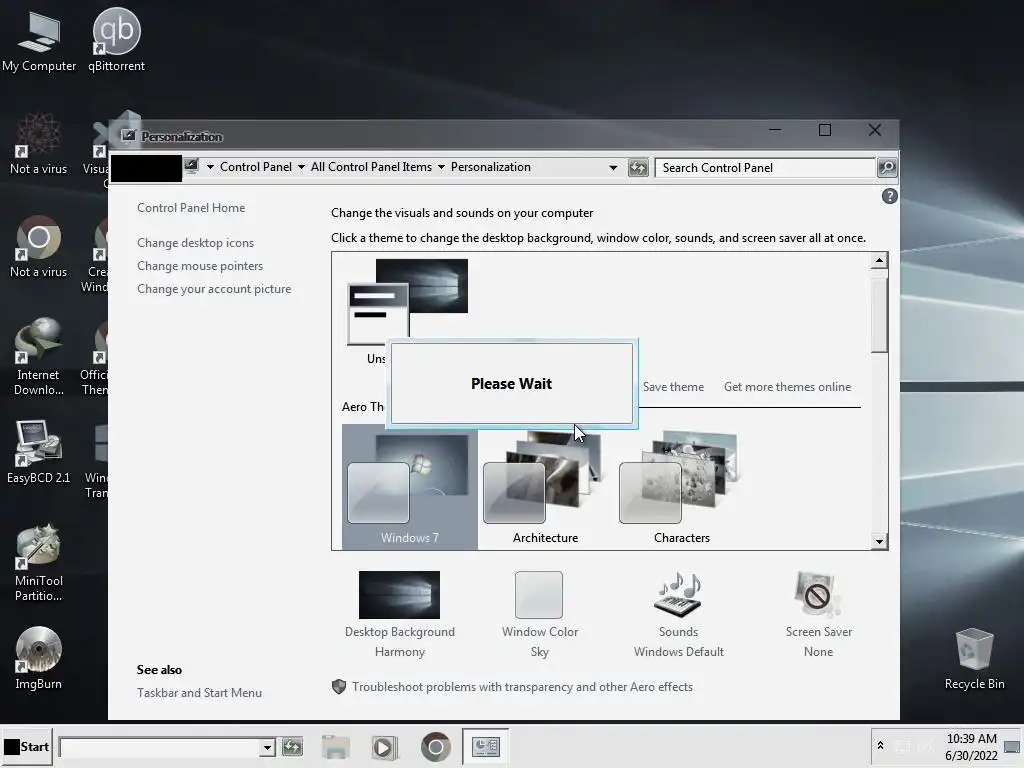Select the Architecture theme
The width and height of the screenshot is (1024, 768).
[545, 487]
